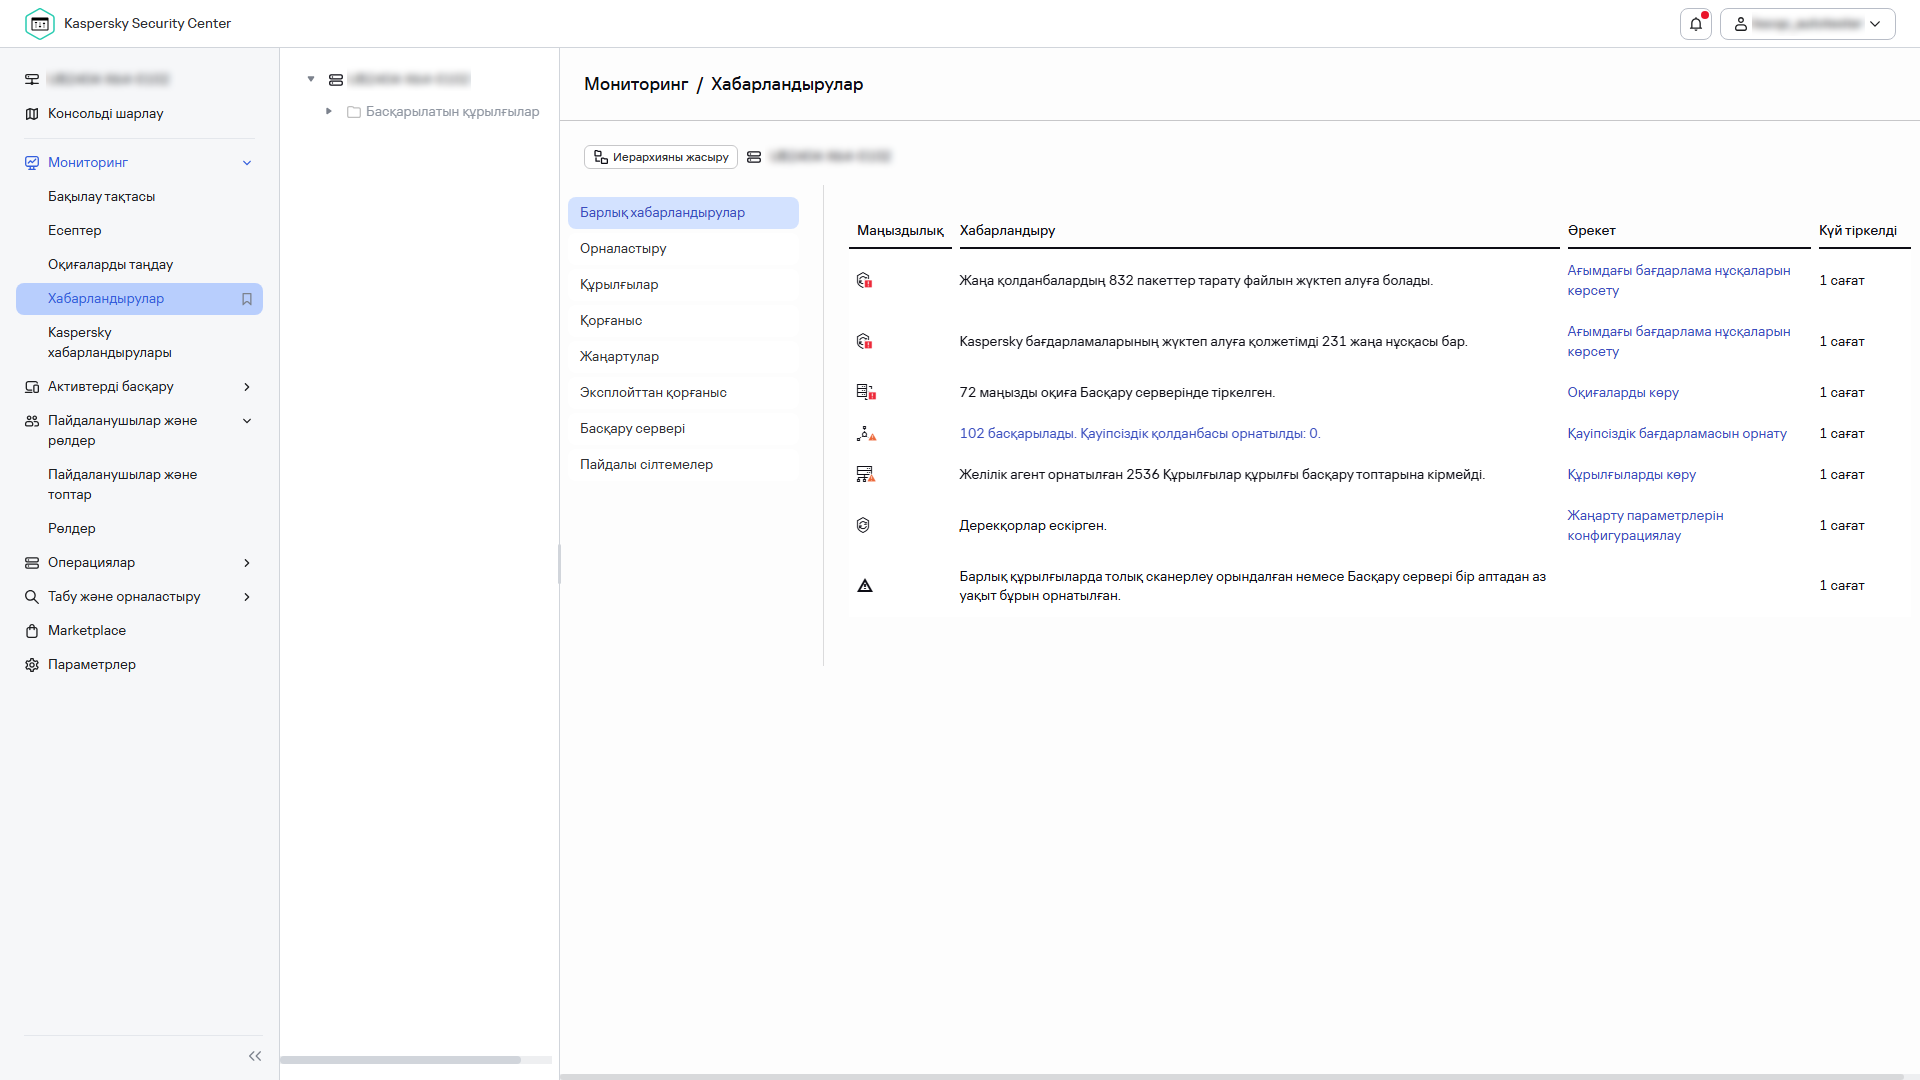1920x1080 pixels.
Task: Select the Орналастыру notification category
Action: point(623,249)
